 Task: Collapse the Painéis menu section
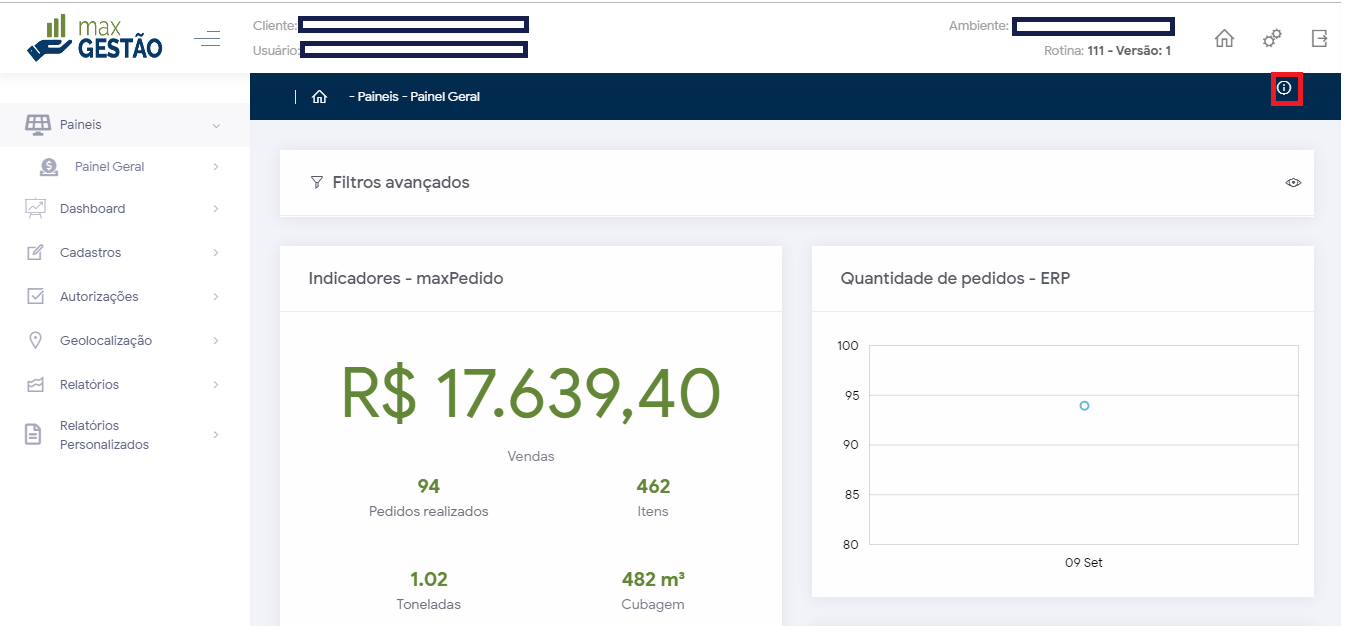(216, 125)
